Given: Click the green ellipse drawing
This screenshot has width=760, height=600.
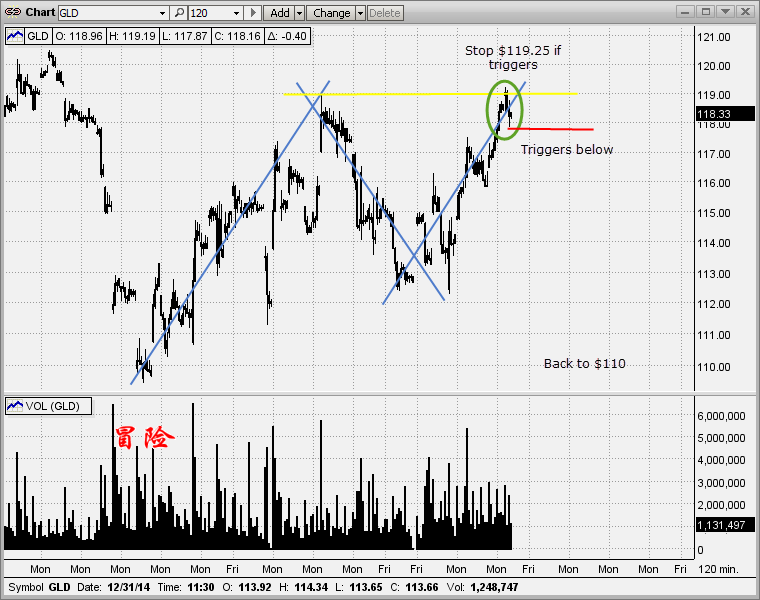Looking at the screenshot, I should [x=505, y=111].
